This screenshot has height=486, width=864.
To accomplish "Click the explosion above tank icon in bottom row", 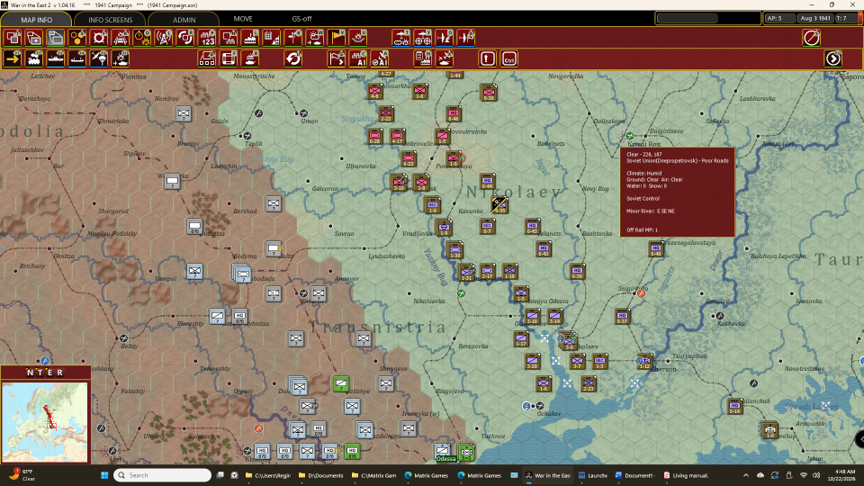I will click(x=121, y=58).
